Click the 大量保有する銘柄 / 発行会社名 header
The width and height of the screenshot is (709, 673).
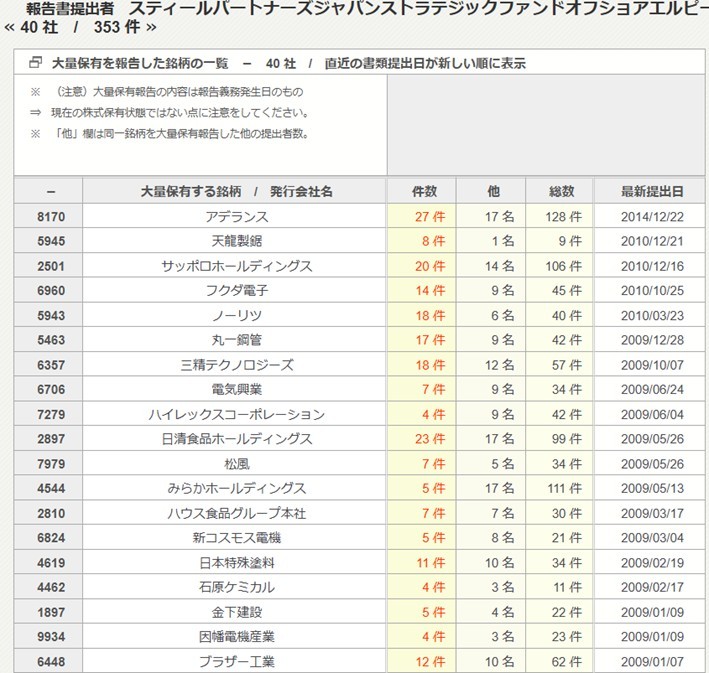[x=236, y=191]
